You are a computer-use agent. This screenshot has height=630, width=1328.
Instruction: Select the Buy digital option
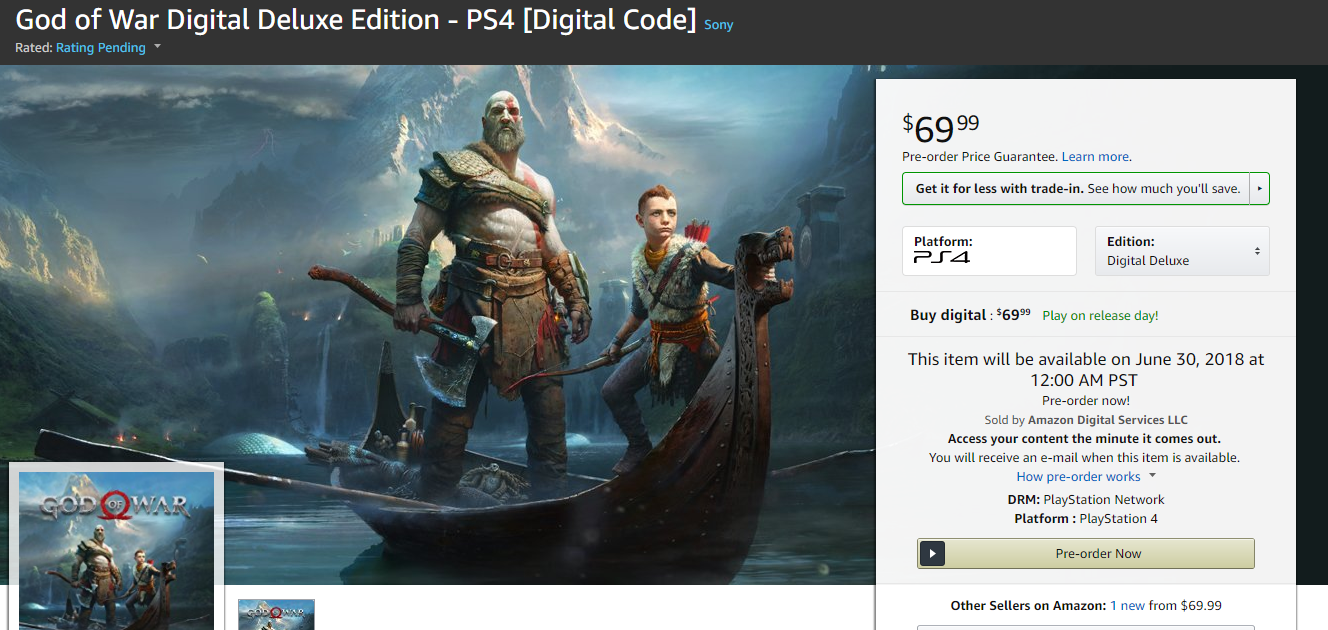pos(947,315)
